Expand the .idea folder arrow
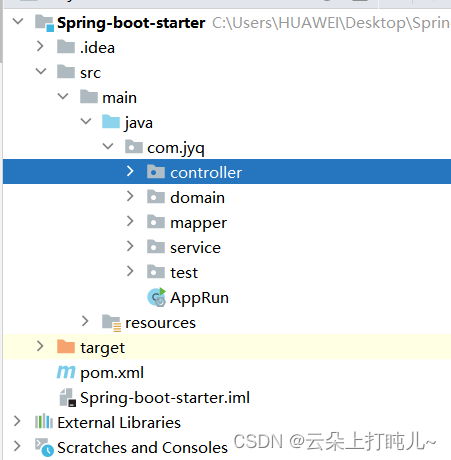Viewport: 451px width, 460px height. click(40, 46)
